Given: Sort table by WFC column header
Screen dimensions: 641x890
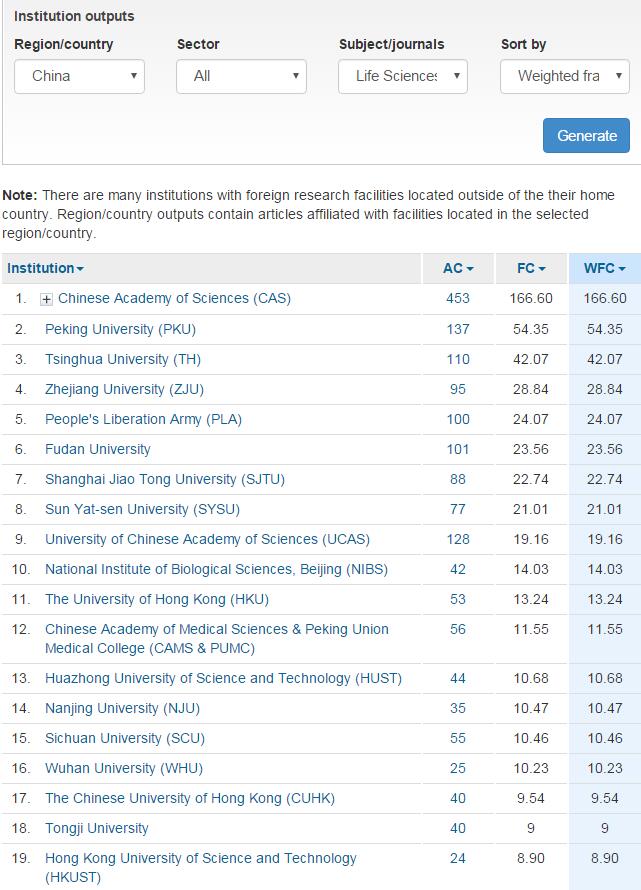Looking at the screenshot, I should point(604,268).
